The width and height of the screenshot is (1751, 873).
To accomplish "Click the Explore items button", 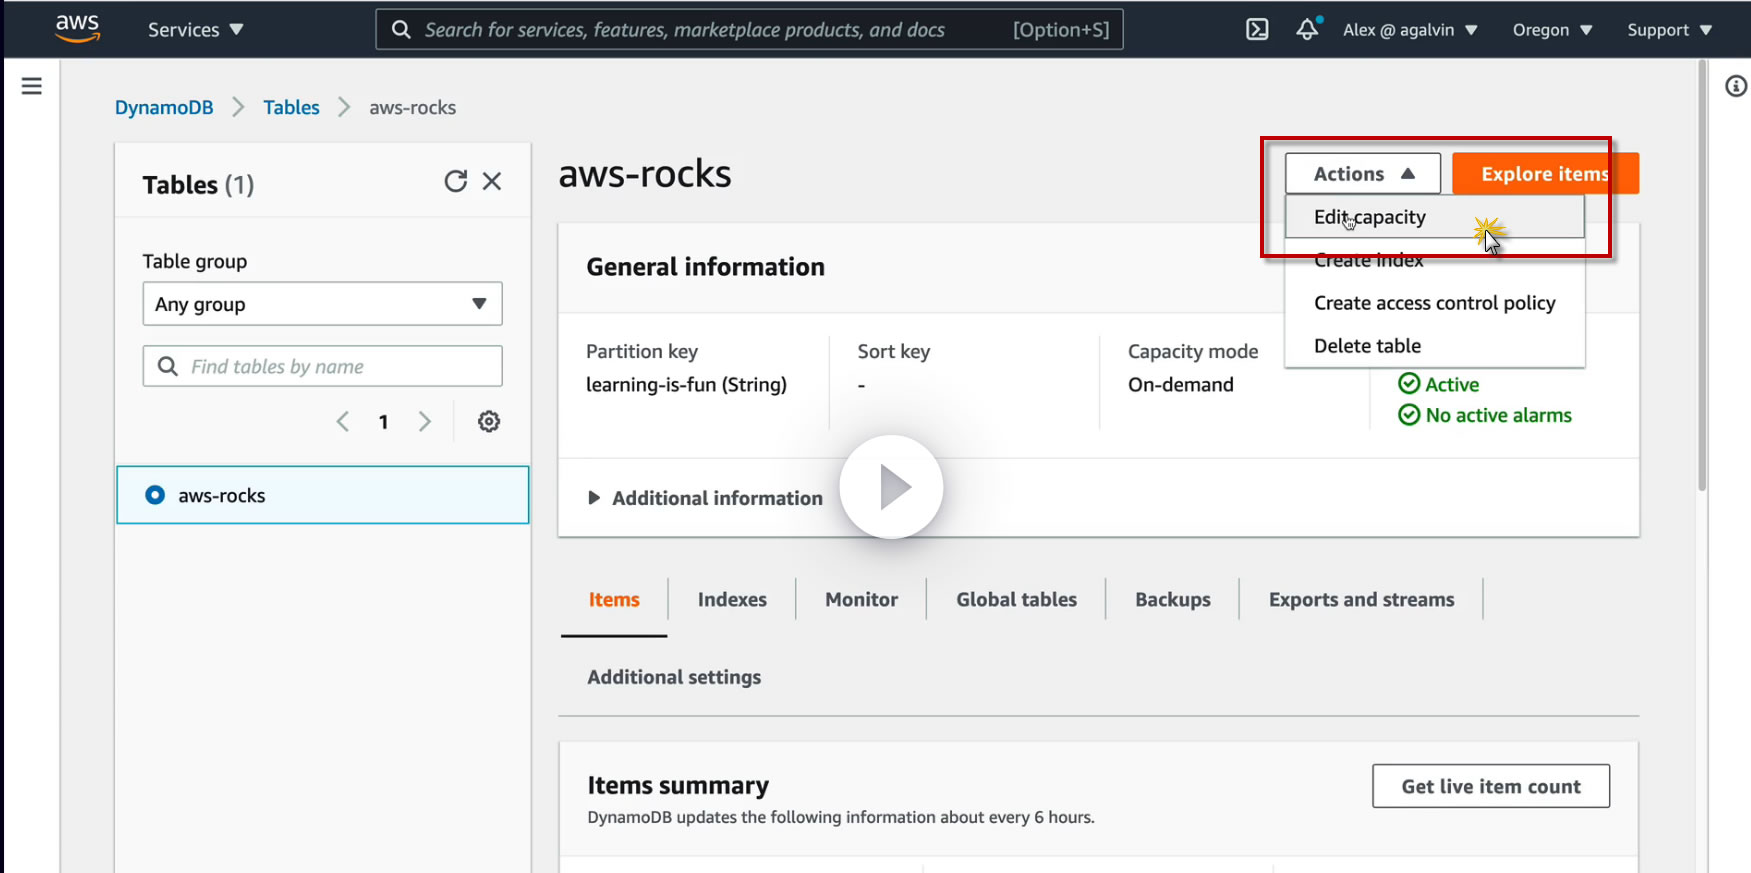I will pyautogui.click(x=1544, y=174).
